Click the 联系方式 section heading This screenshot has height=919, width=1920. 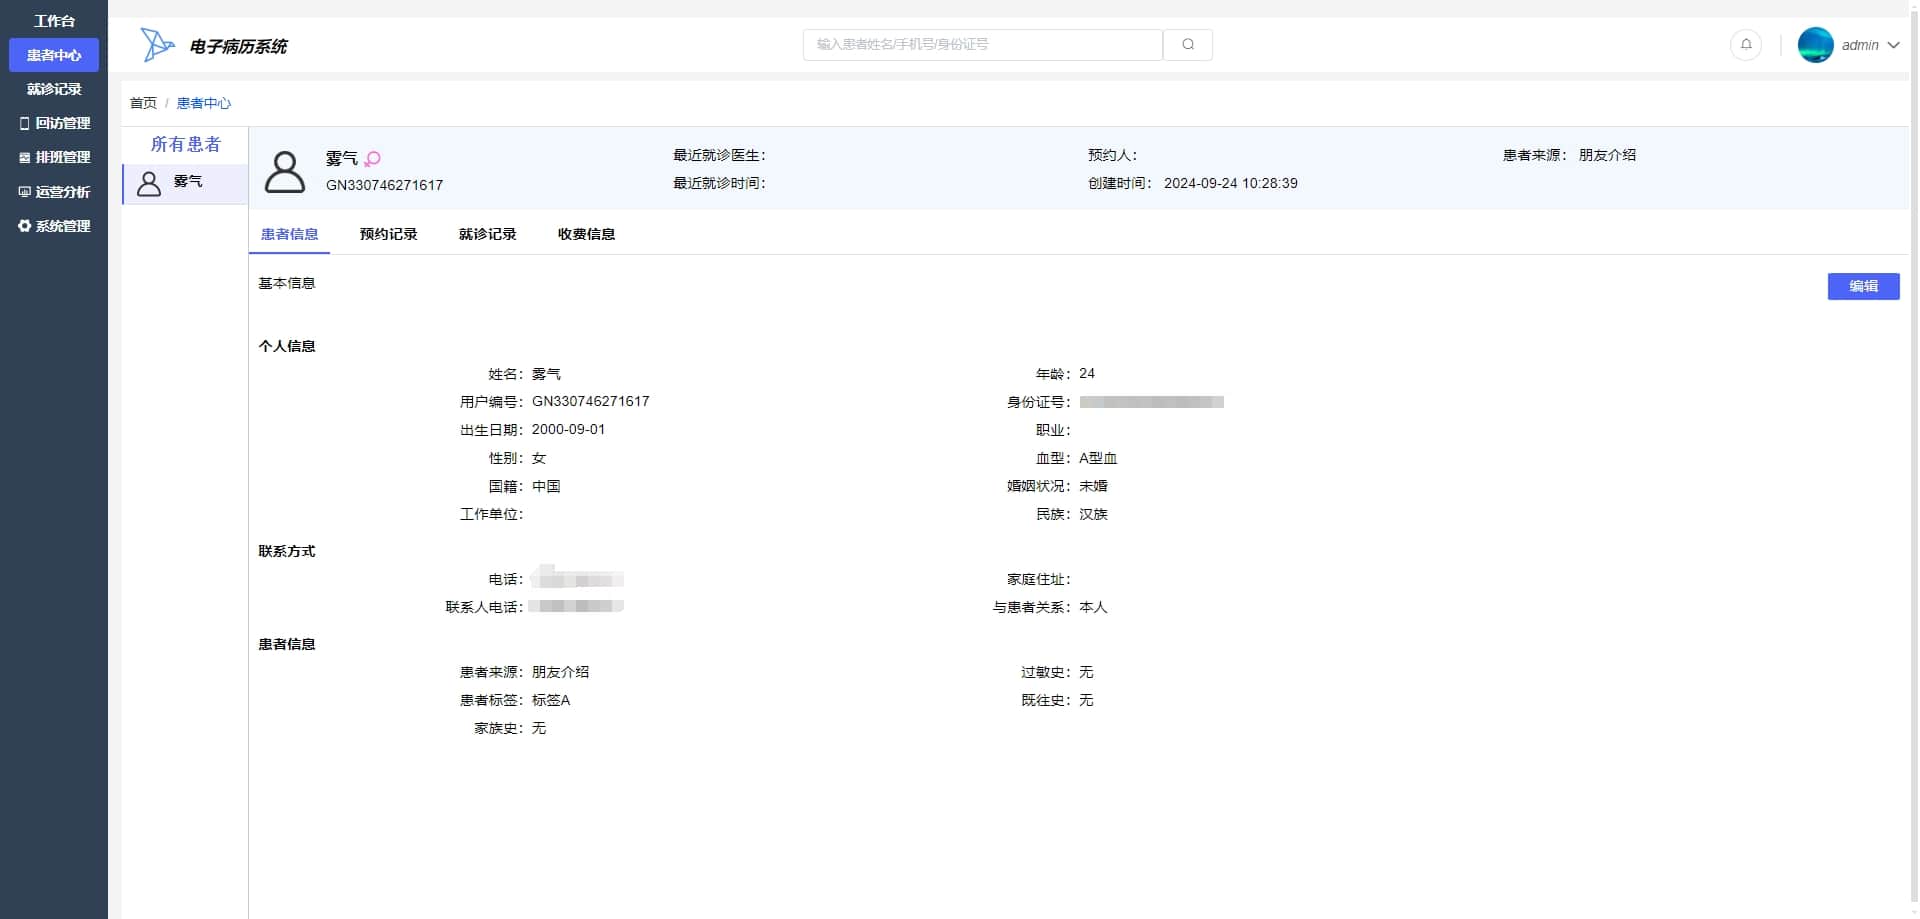tap(287, 551)
